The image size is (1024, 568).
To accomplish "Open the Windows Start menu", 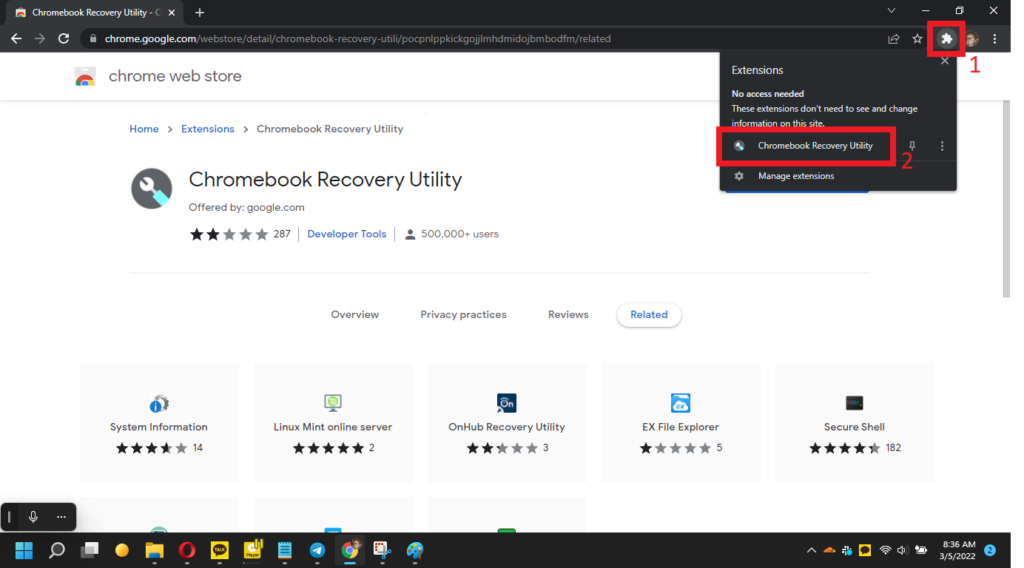I will coord(24,550).
